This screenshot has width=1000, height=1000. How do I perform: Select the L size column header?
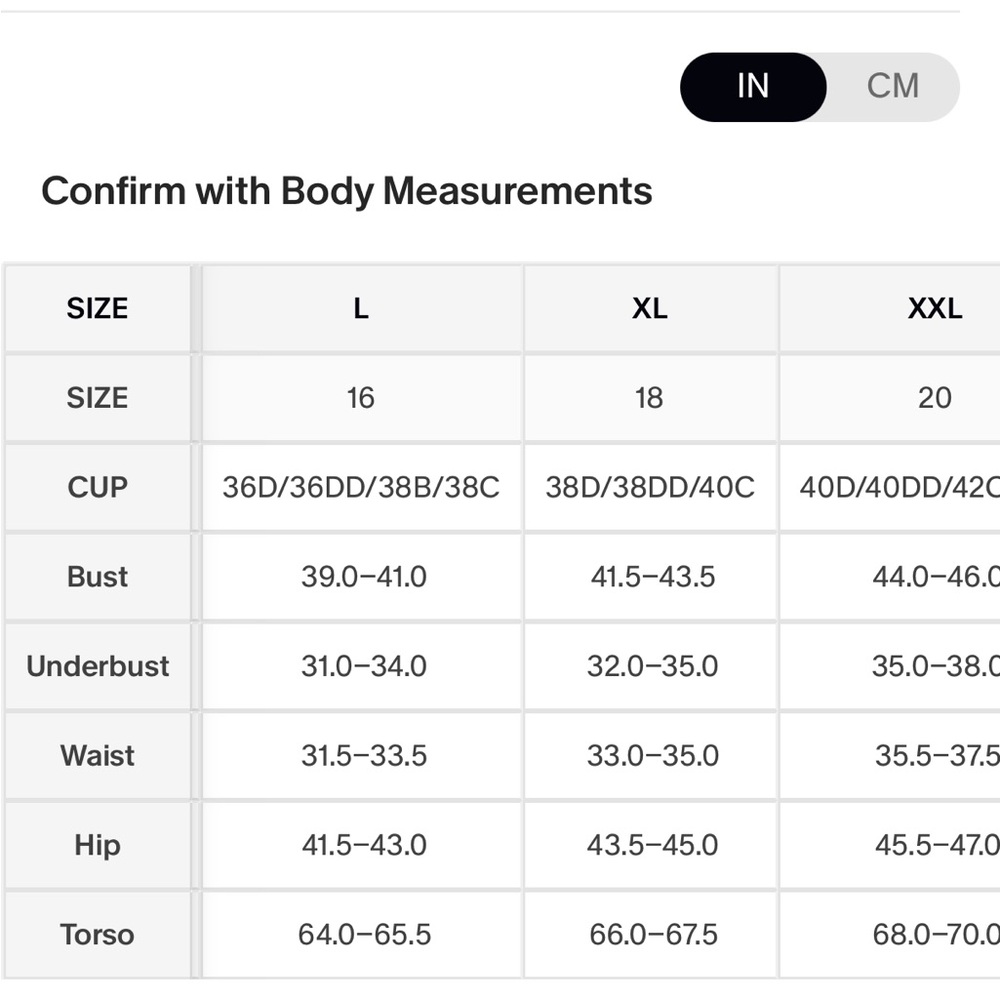tap(361, 308)
